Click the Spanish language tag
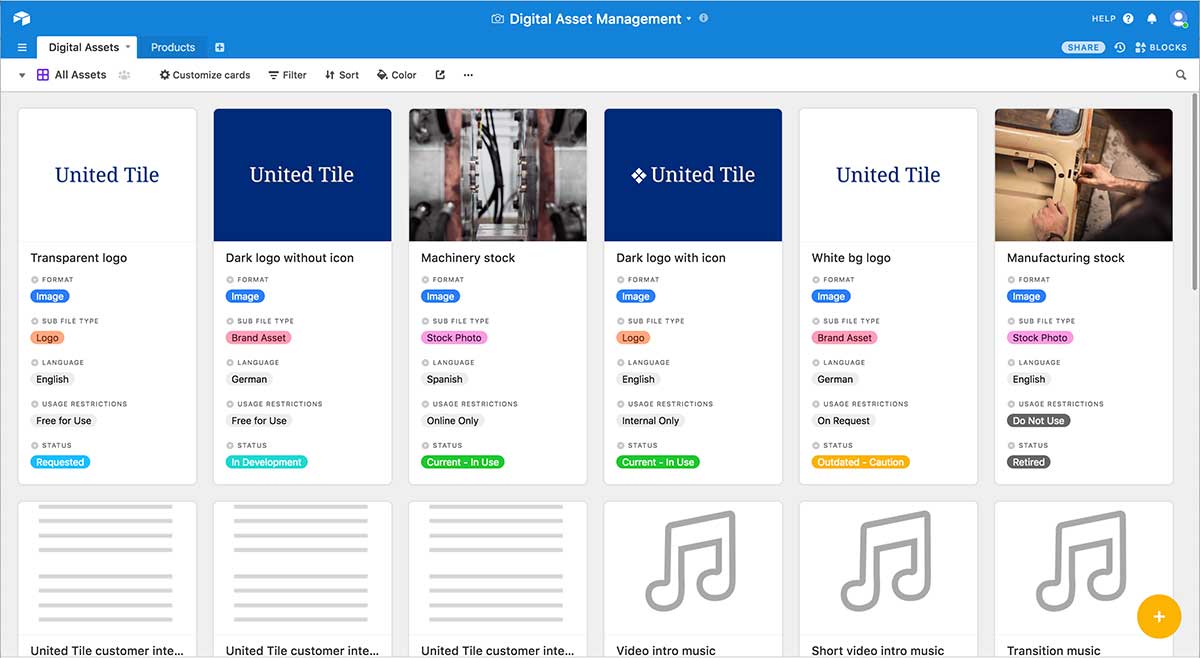 coord(445,379)
